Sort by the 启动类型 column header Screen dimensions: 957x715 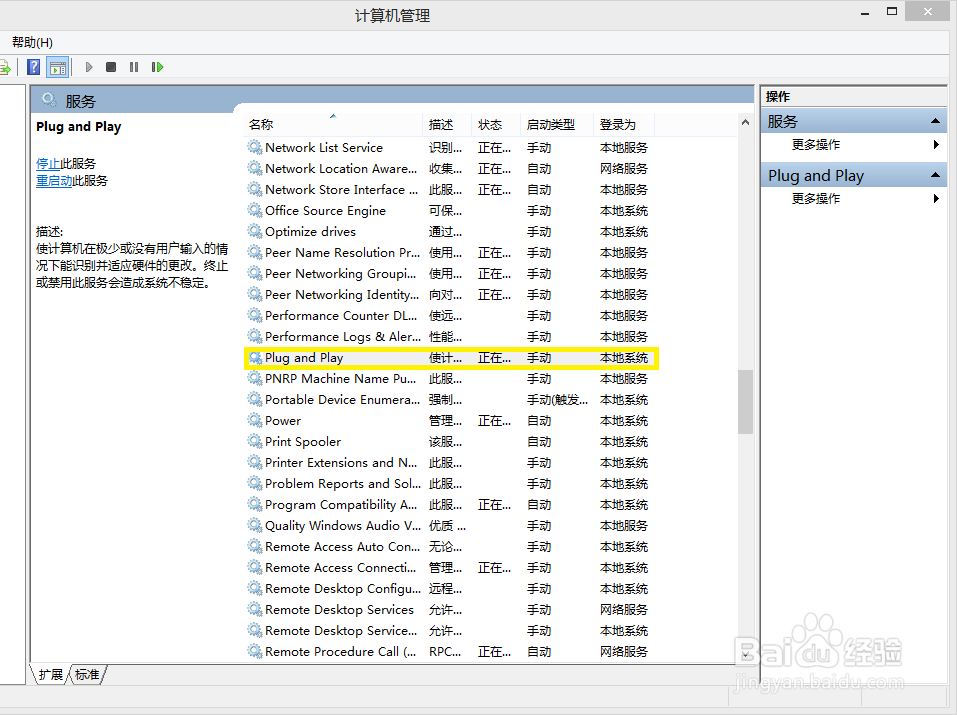pos(556,125)
